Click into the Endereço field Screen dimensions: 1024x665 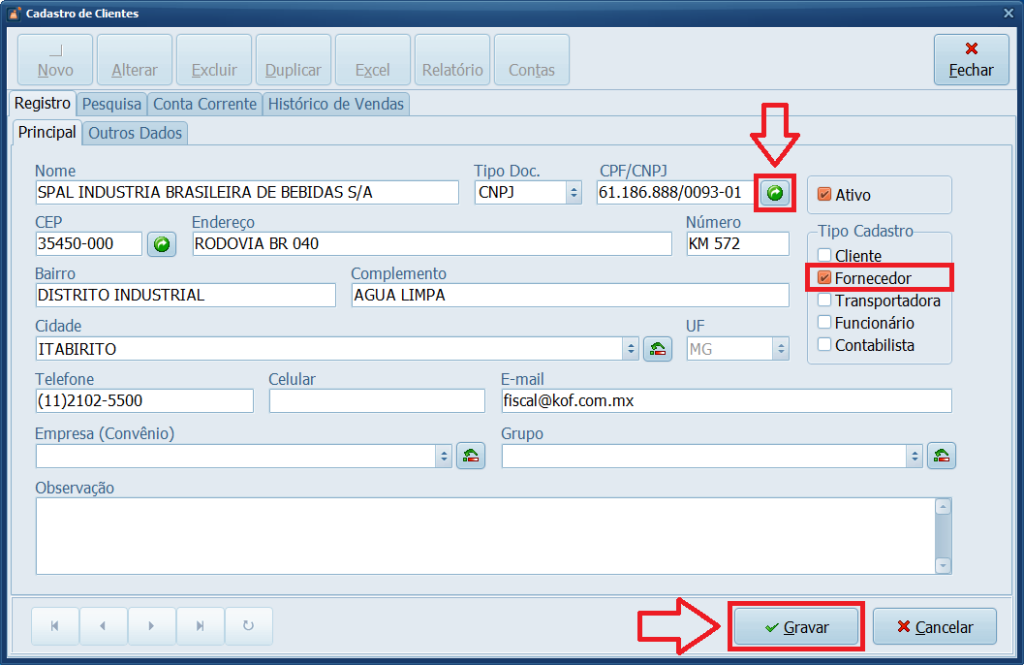click(432, 244)
